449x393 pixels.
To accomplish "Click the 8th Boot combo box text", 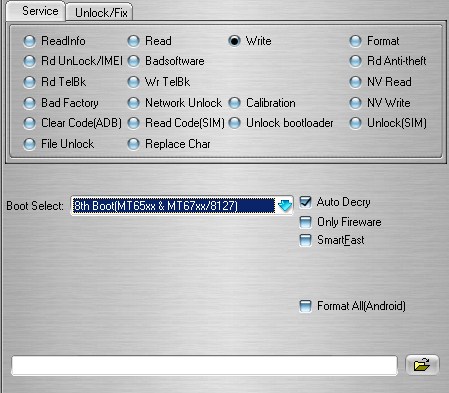I will (x=173, y=206).
